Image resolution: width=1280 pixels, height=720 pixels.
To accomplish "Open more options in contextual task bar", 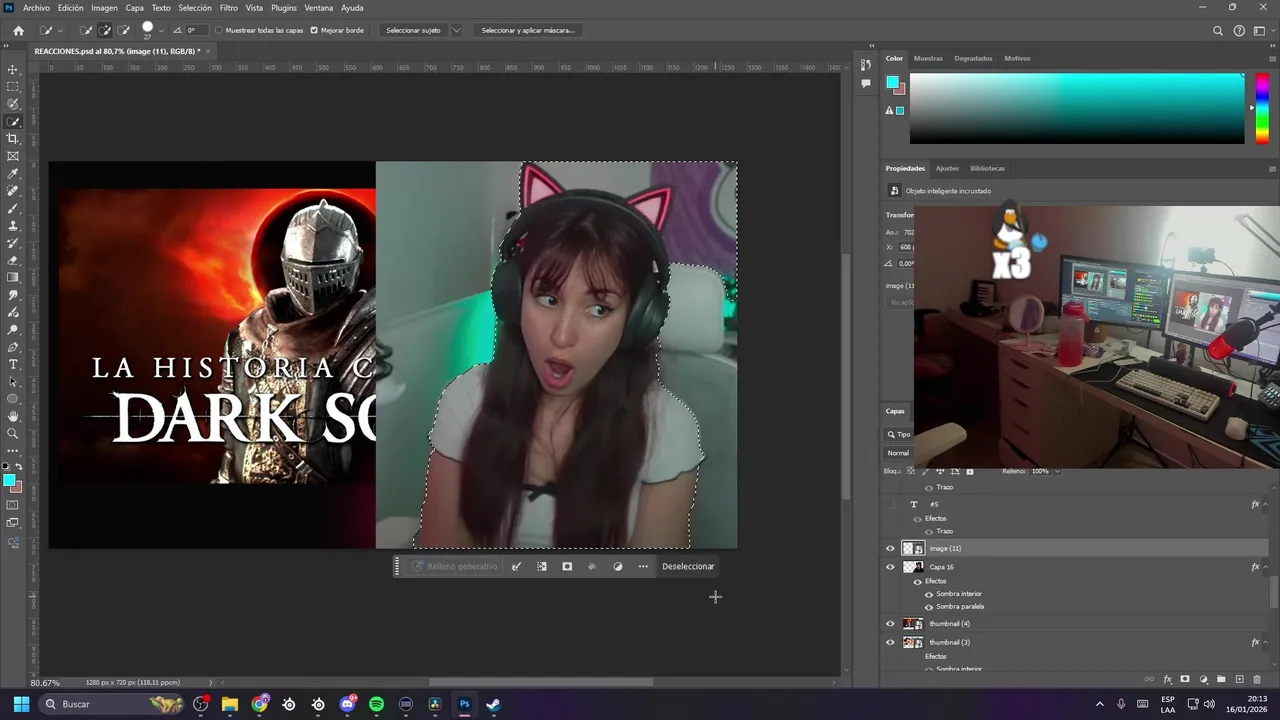I will (x=643, y=566).
